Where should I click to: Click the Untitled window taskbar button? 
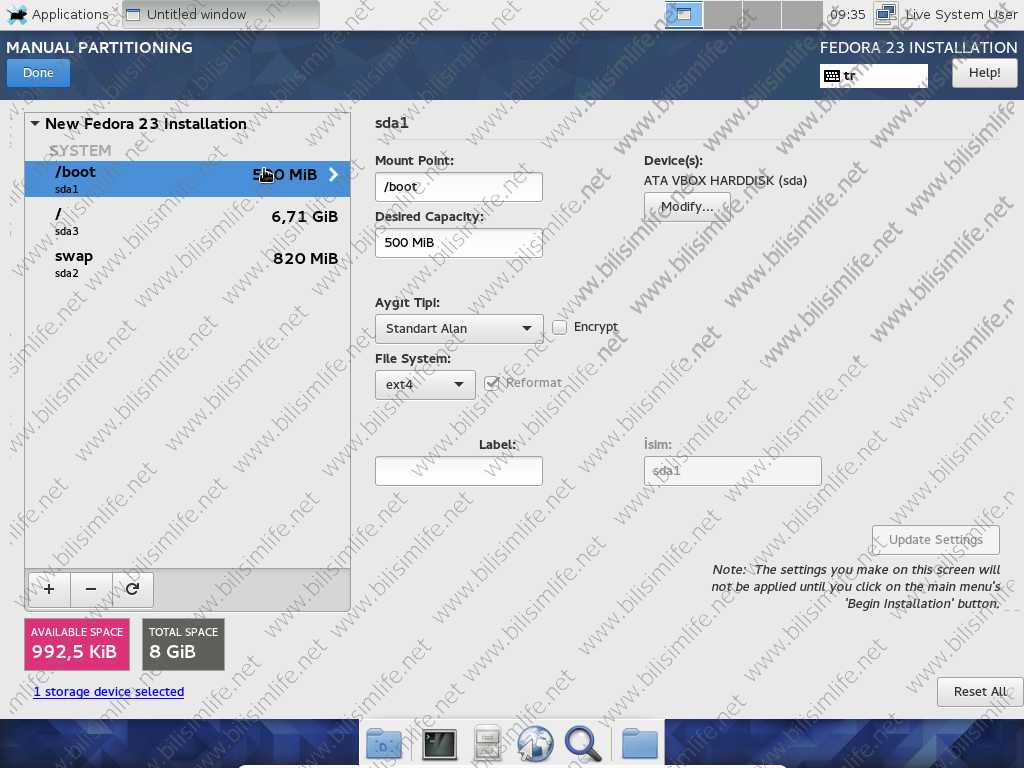(x=221, y=14)
